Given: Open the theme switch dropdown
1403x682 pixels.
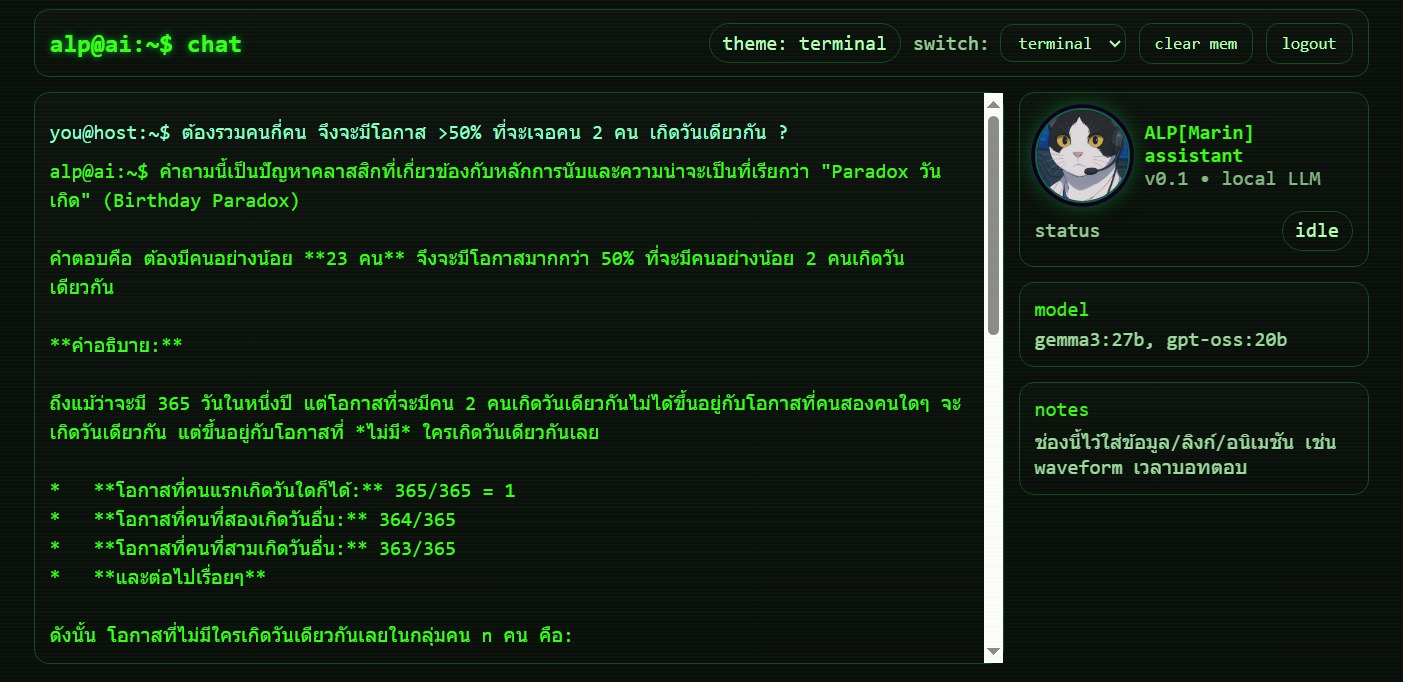Looking at the screenshot, I should coord(1062,43).
